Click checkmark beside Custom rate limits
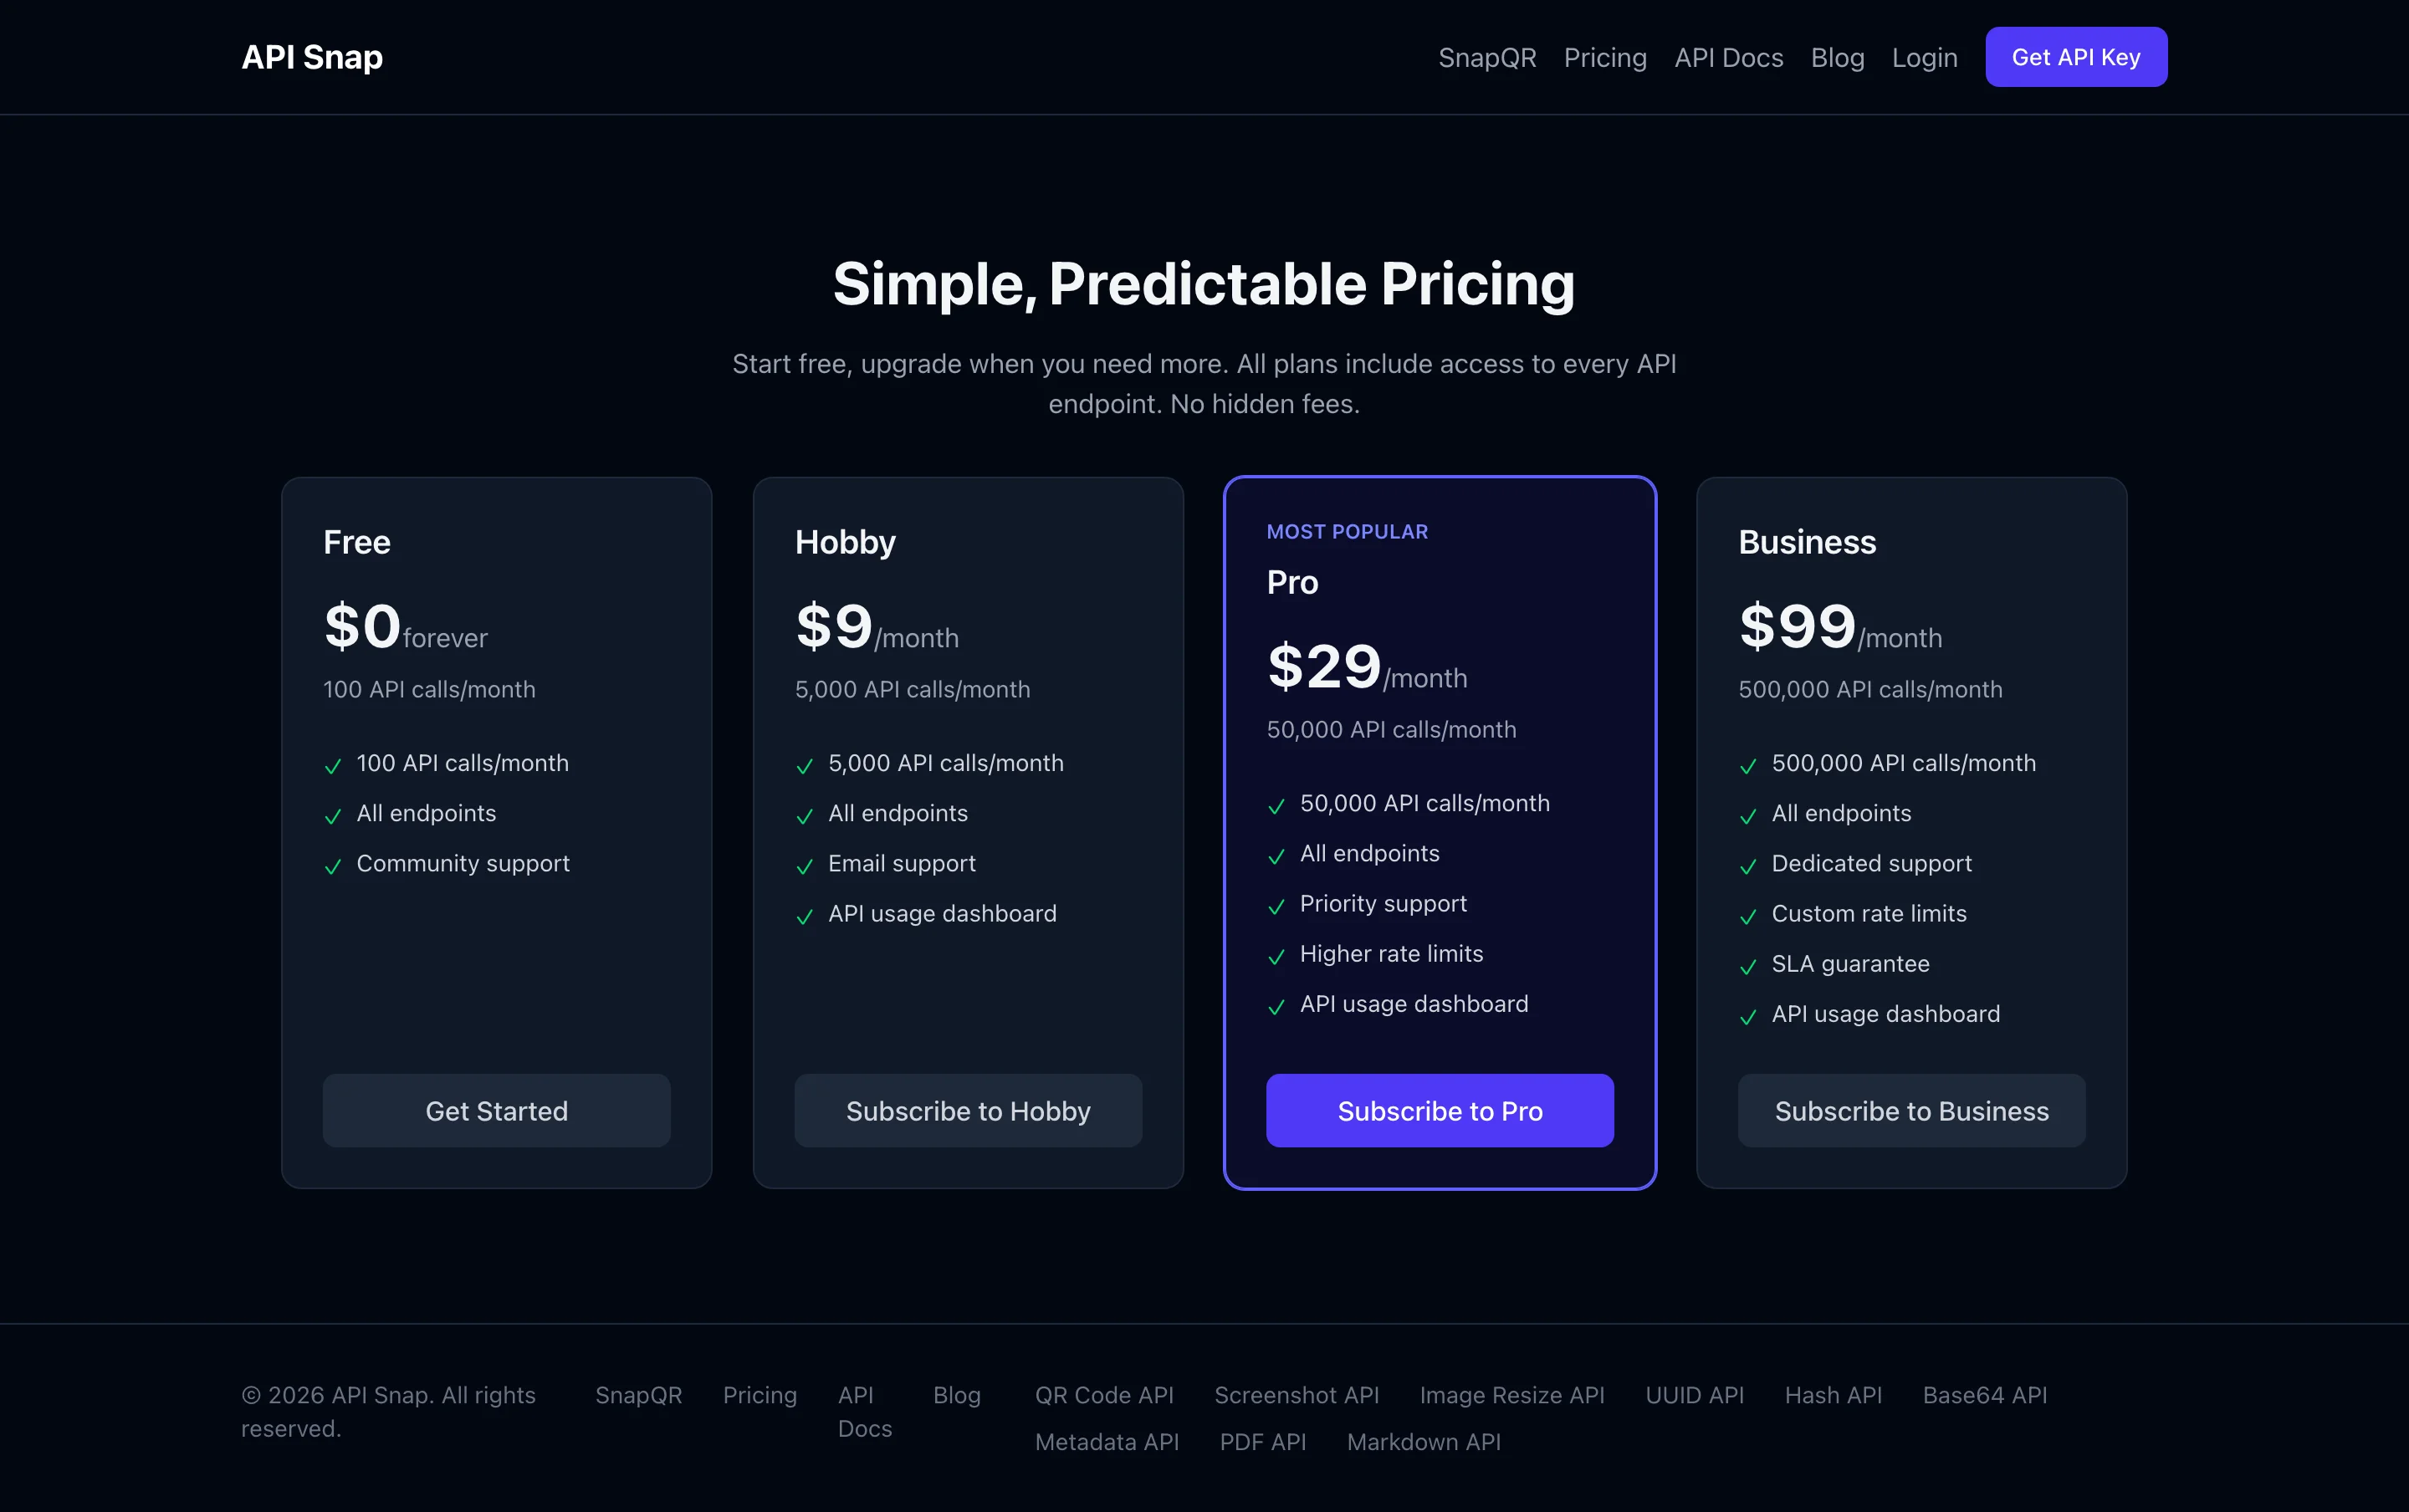This screenshot has width=2409, height=1512. click(x=1748, y=916)
